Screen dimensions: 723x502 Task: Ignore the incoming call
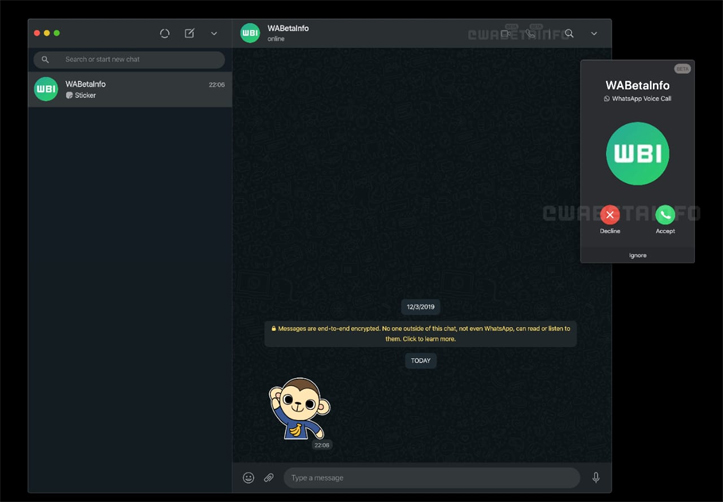(638, 255)
